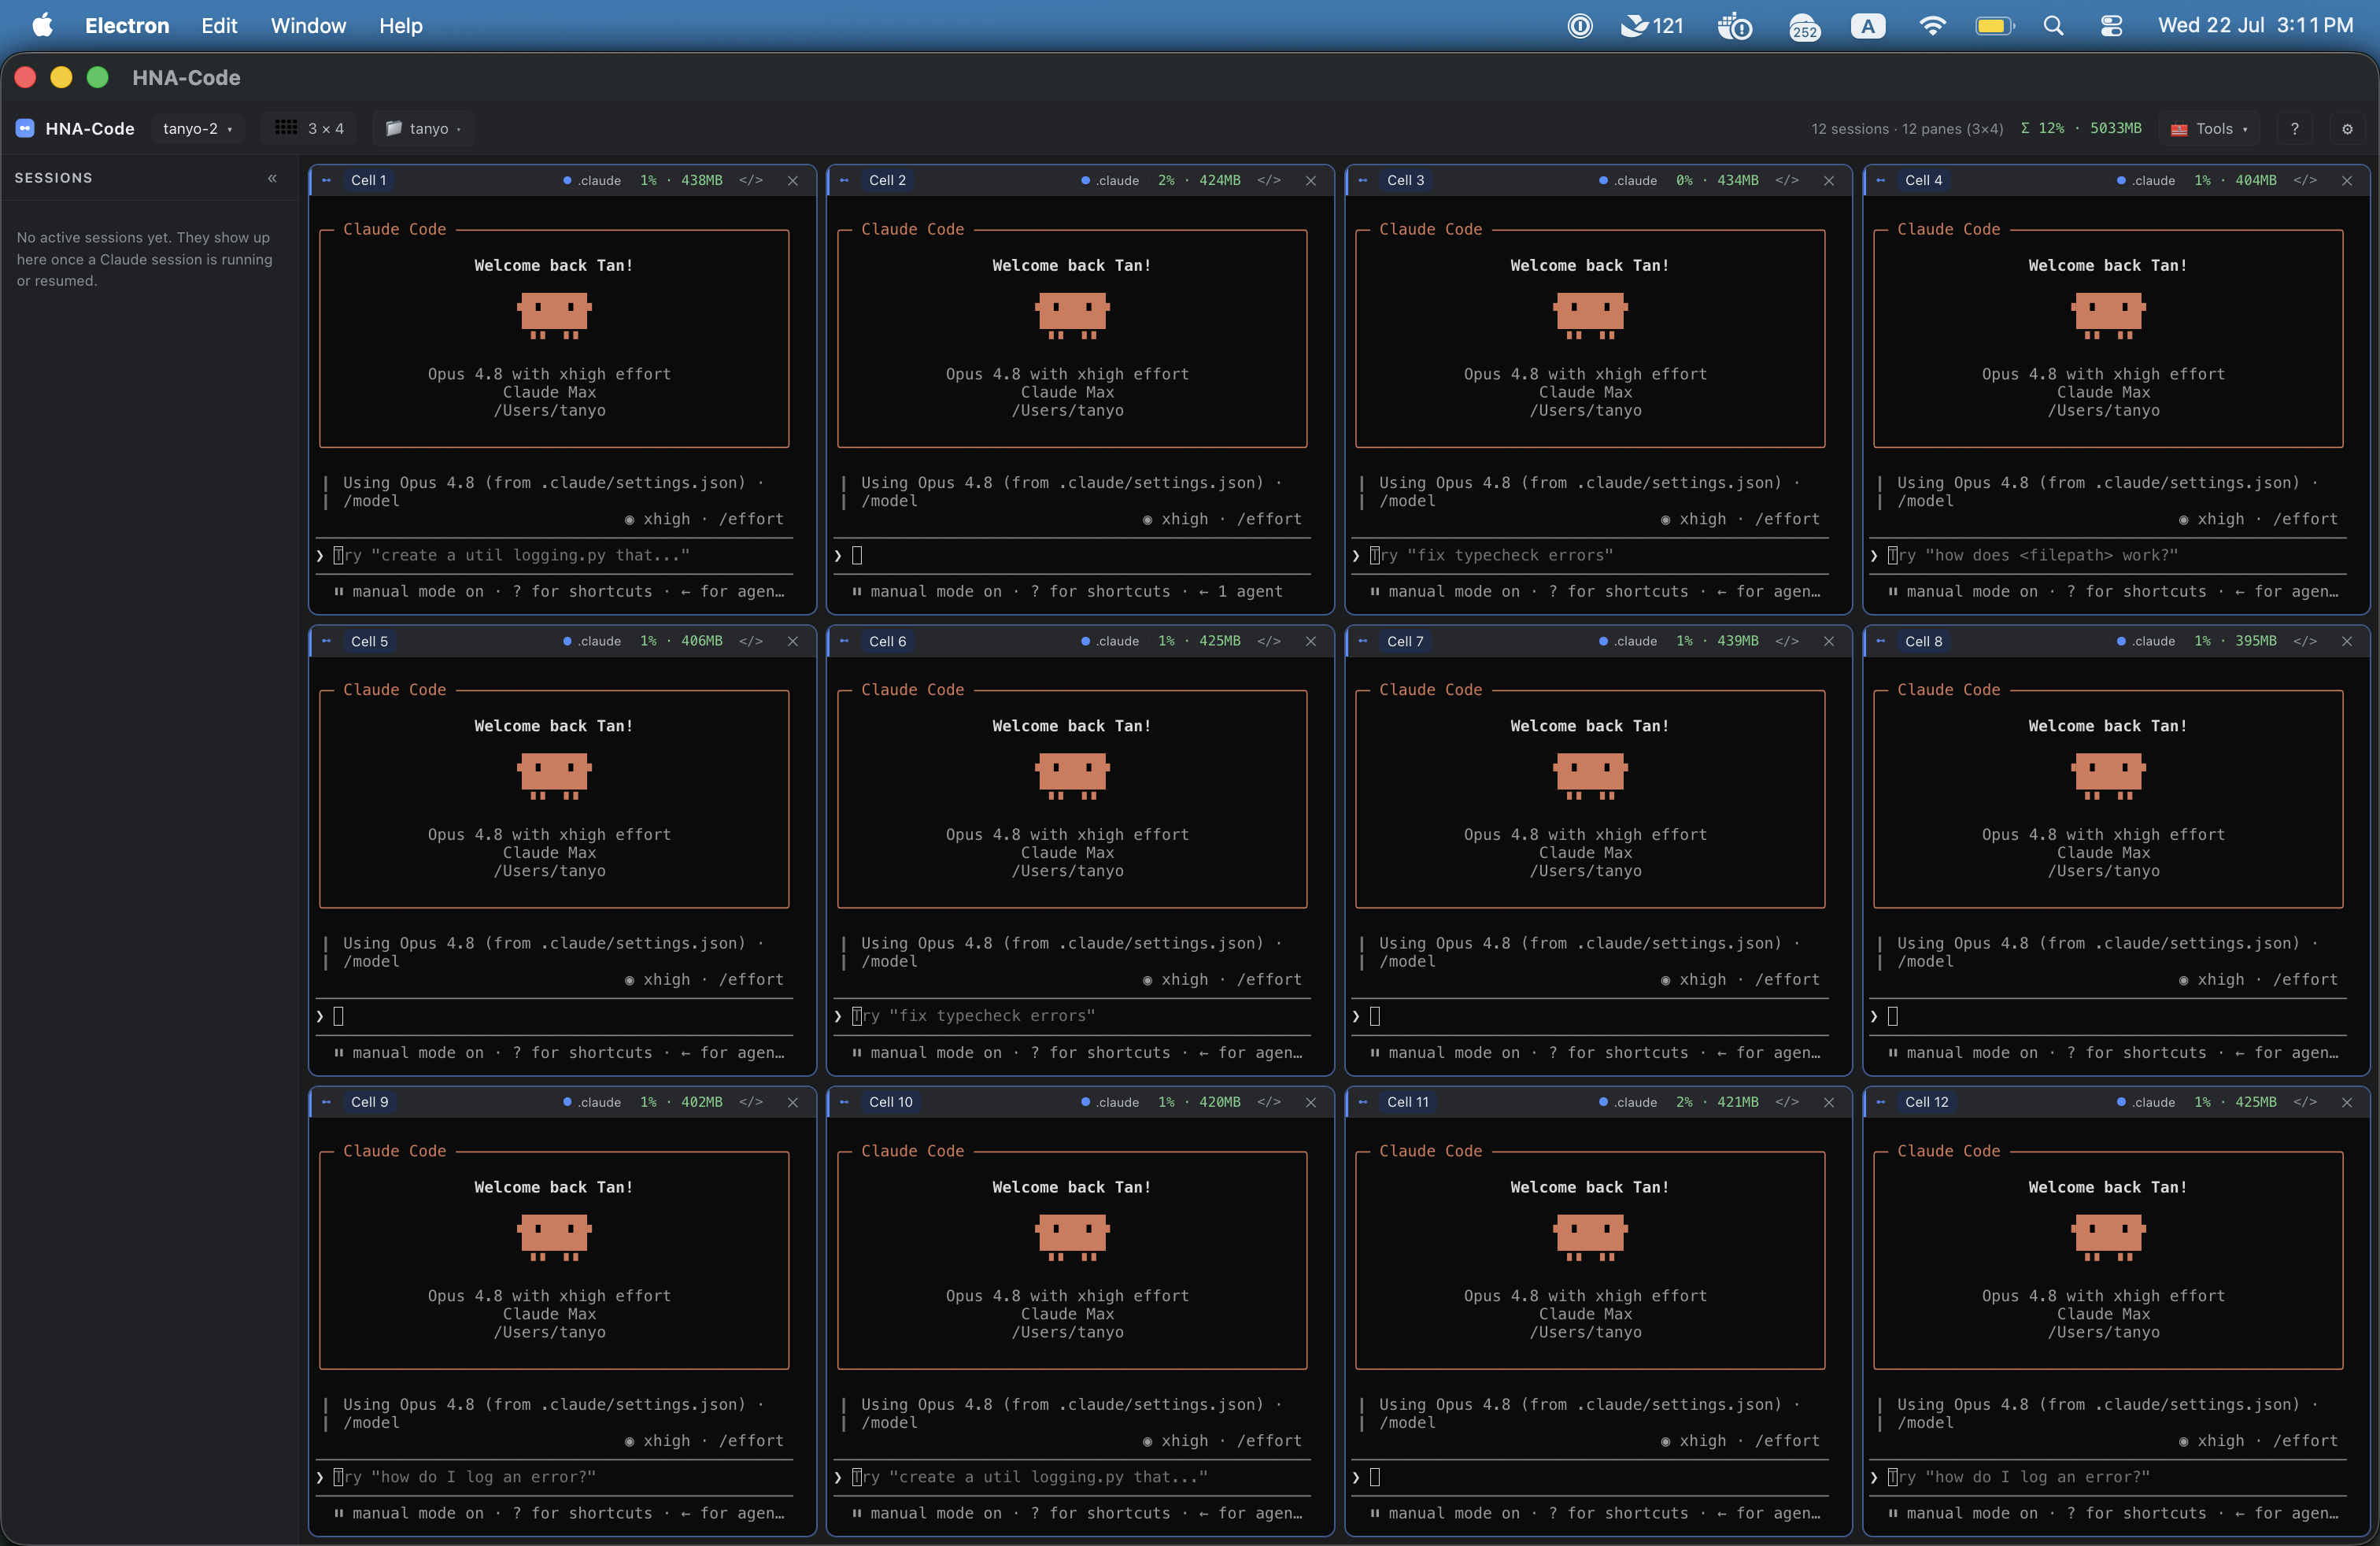Close the Cell 12 pane
Image resolution: width=2380 pixels, height=1546 pixels.
(x=2346, y=1102)
